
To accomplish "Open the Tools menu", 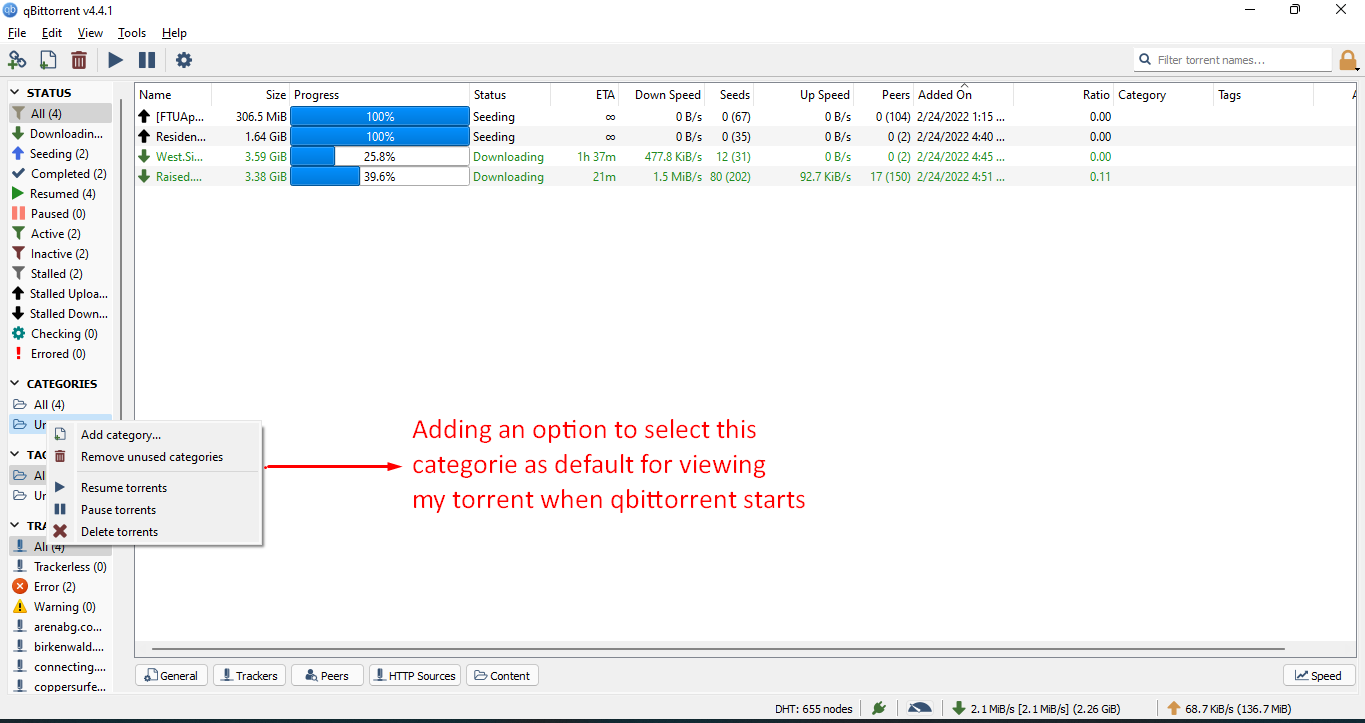I will coord(132,33).
